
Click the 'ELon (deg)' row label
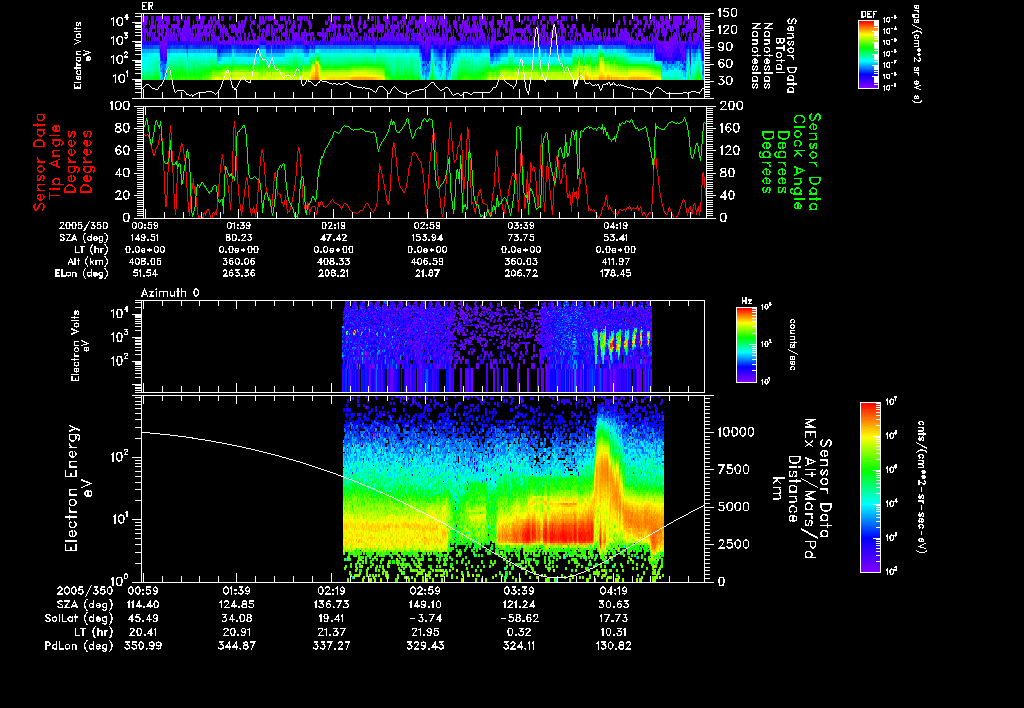[x=82, y=273]
